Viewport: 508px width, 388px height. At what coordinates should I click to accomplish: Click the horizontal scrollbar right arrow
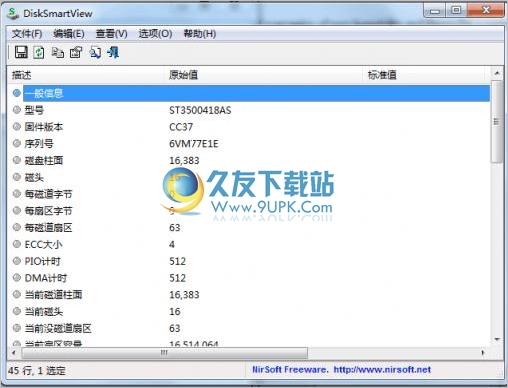[483, 352]
